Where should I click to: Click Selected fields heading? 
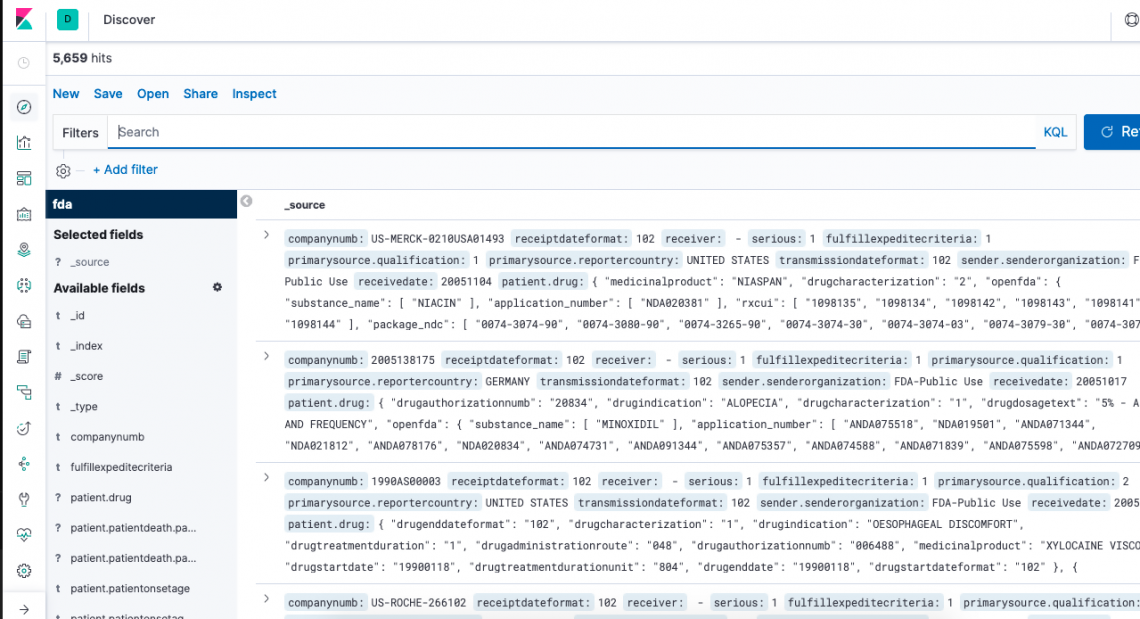pos(98,235)
